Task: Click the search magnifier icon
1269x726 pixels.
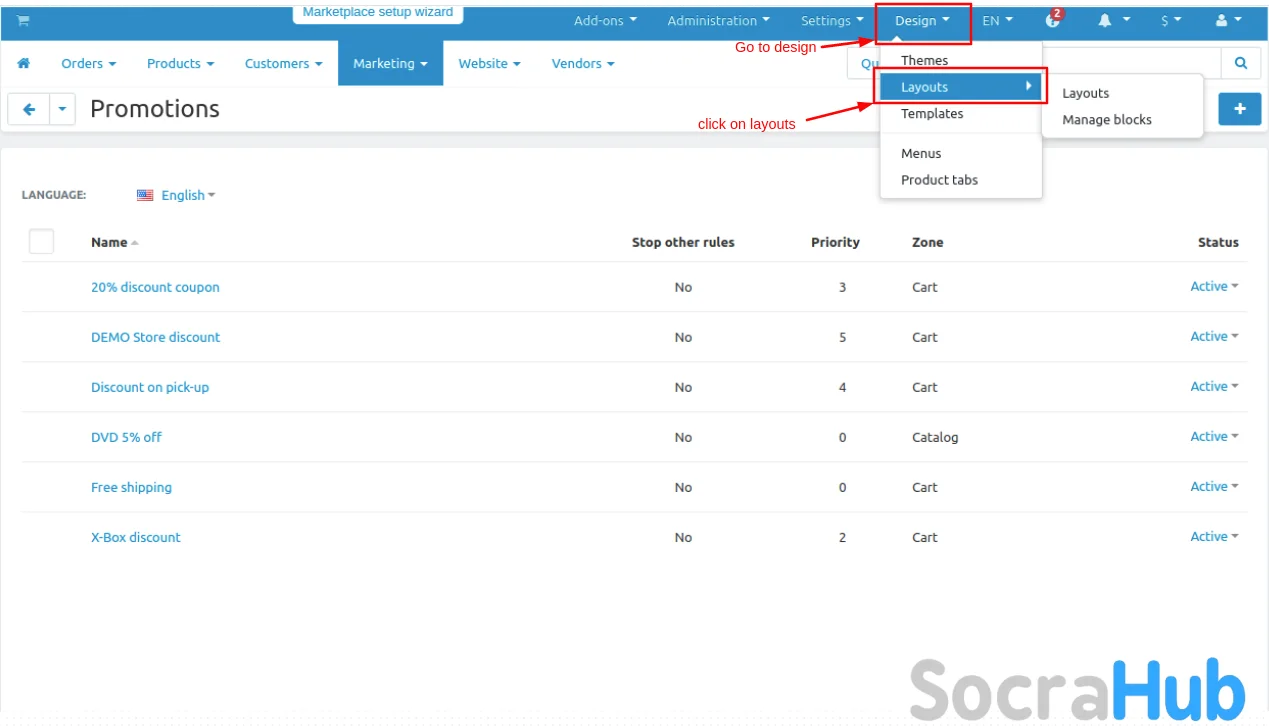Action: (x=1241, y=63)
